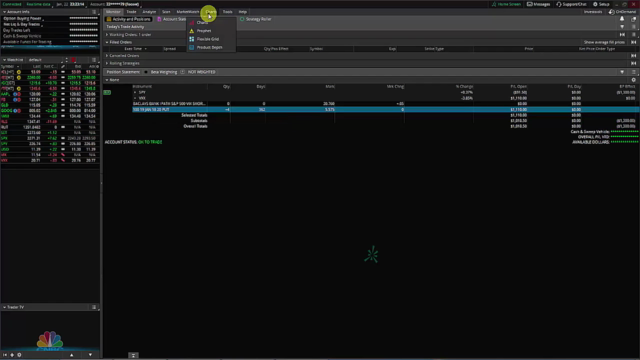Image resolution: width=640 pixels, height=360 pixels.
Task: Collapse the Account Info gadget
Action: click(x=4, y=12)
